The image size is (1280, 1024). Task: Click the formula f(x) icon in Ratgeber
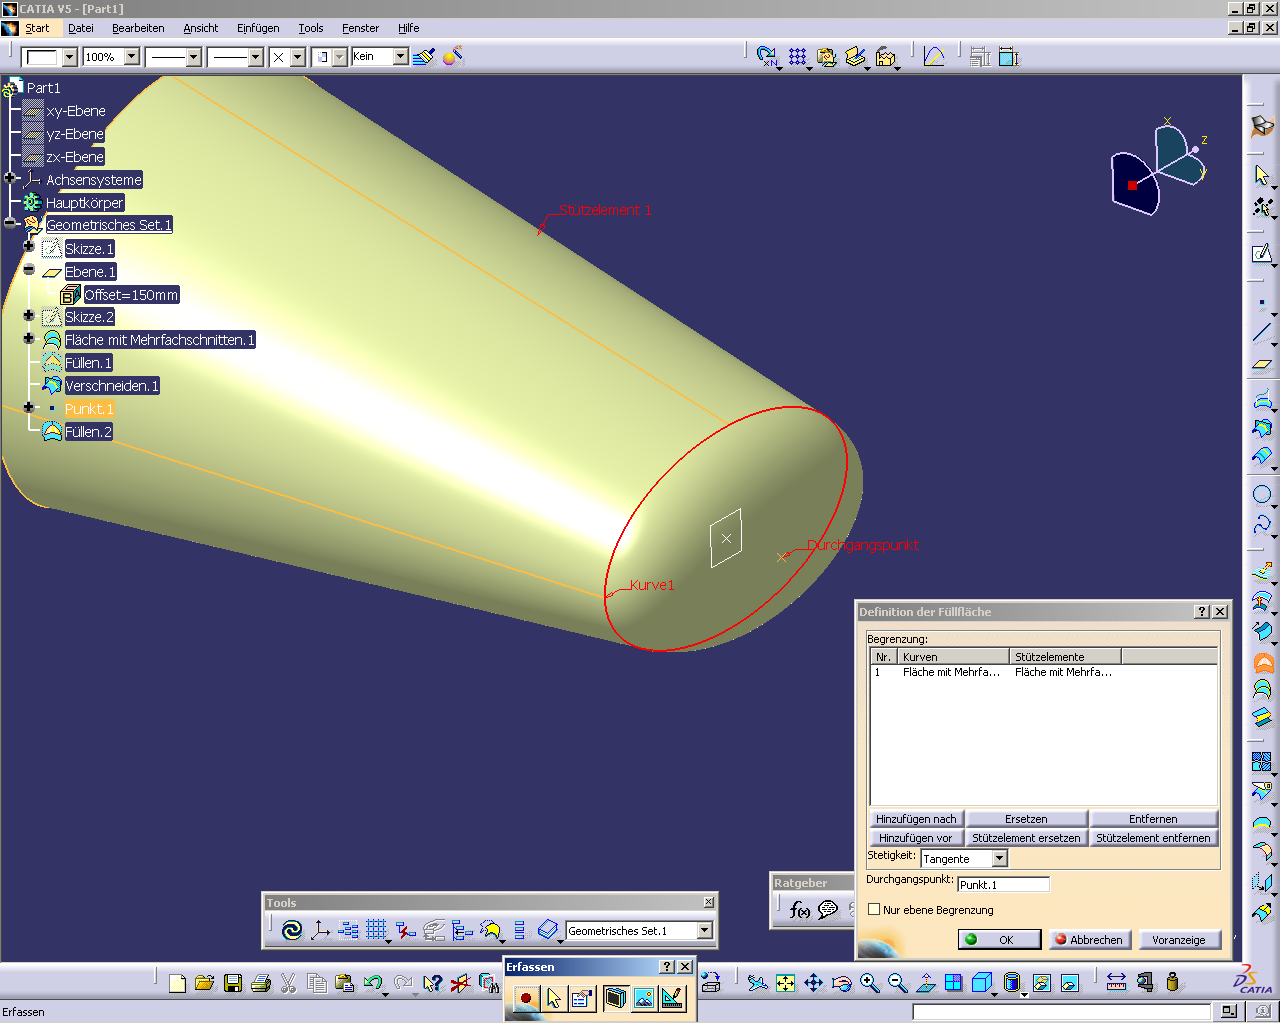(x=799, y=909)
